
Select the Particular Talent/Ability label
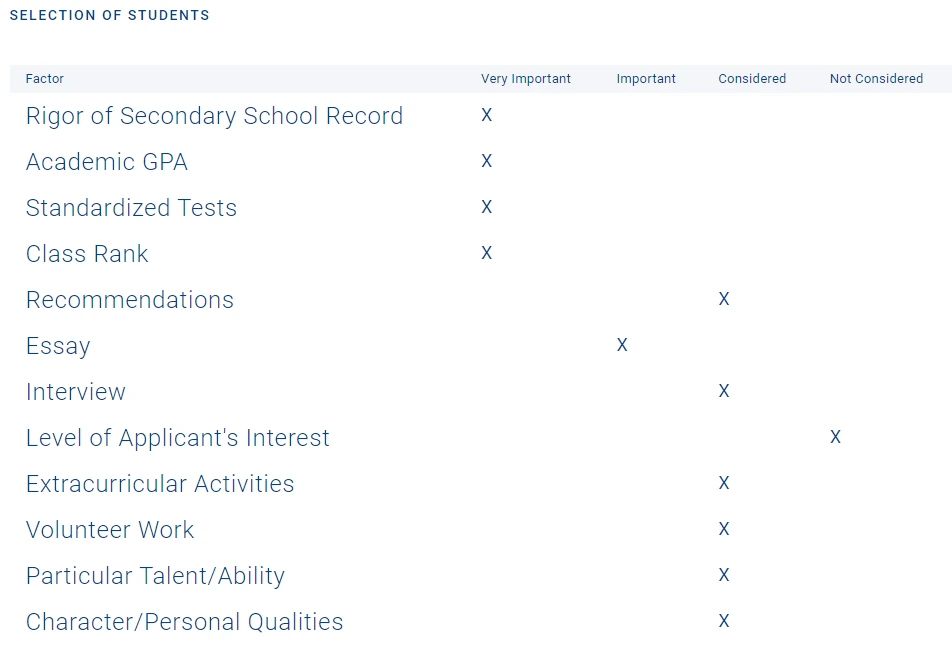(x=155, y=576)
